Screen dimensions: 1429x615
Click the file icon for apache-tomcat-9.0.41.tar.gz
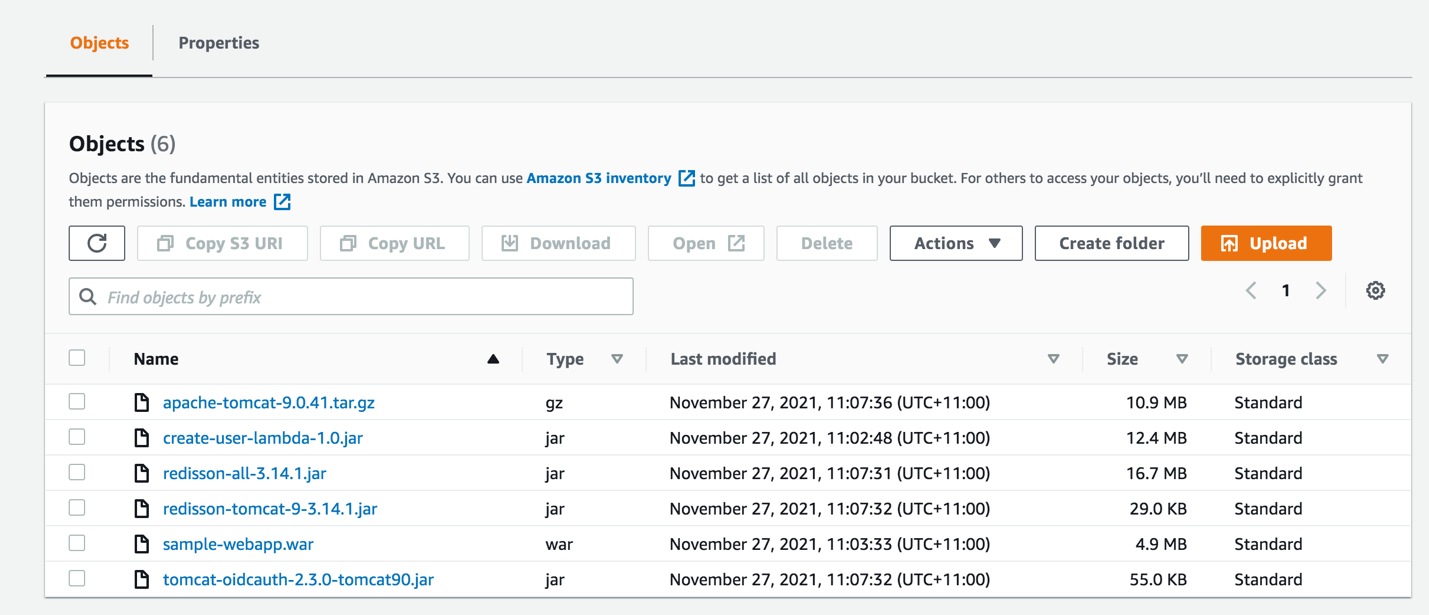point(142,403)
